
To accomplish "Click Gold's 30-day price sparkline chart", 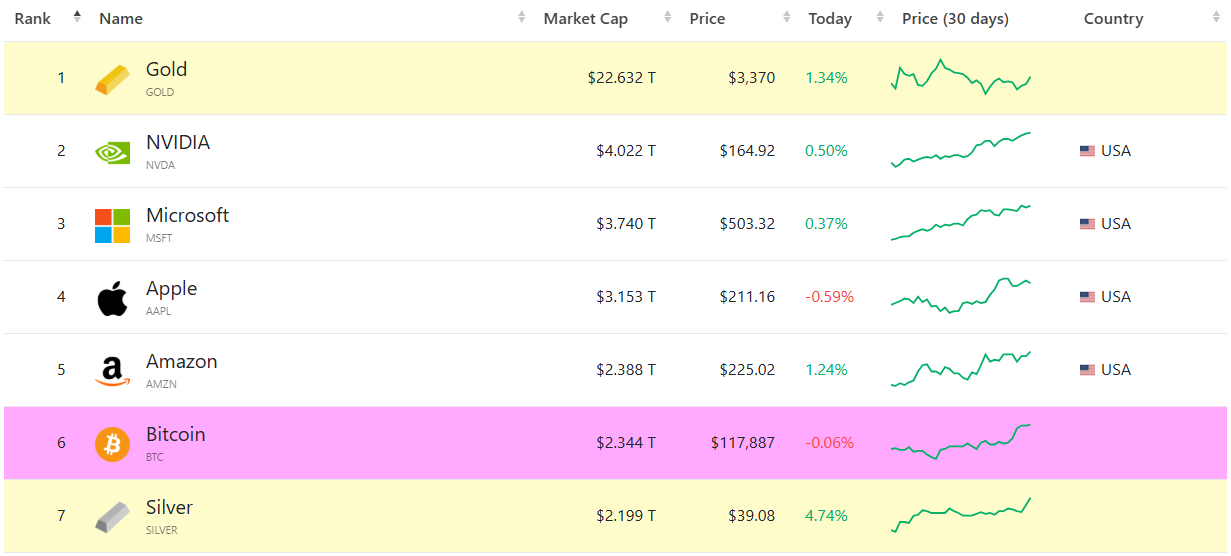I will 960,77.
